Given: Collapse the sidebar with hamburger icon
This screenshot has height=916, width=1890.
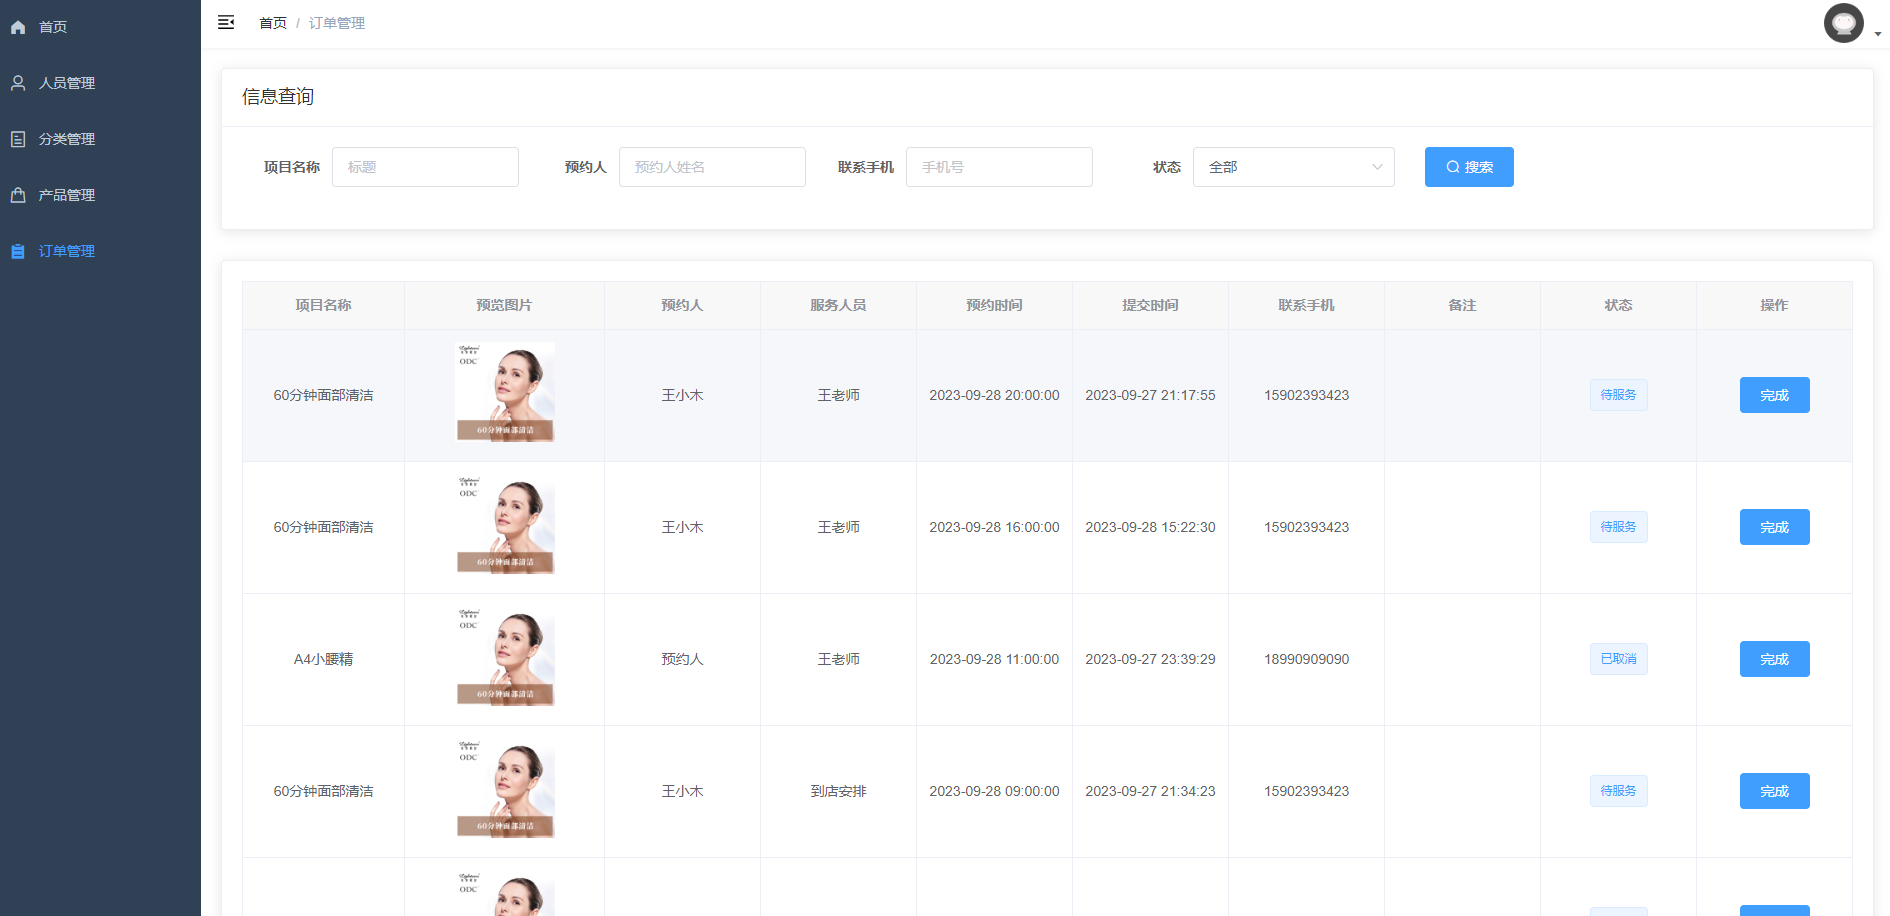Looking at the screenshot, I should (226, 22).
